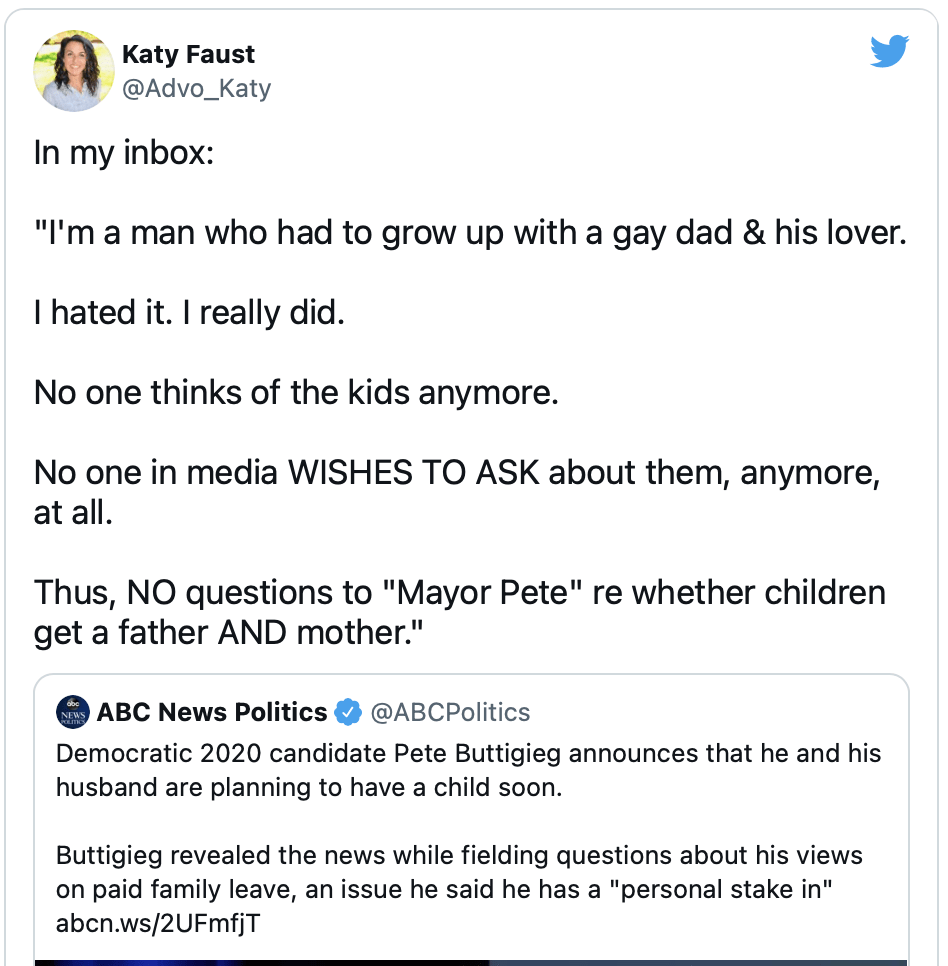
Task: Click the "planning to have a child soon" line
Action: point(309,787)
